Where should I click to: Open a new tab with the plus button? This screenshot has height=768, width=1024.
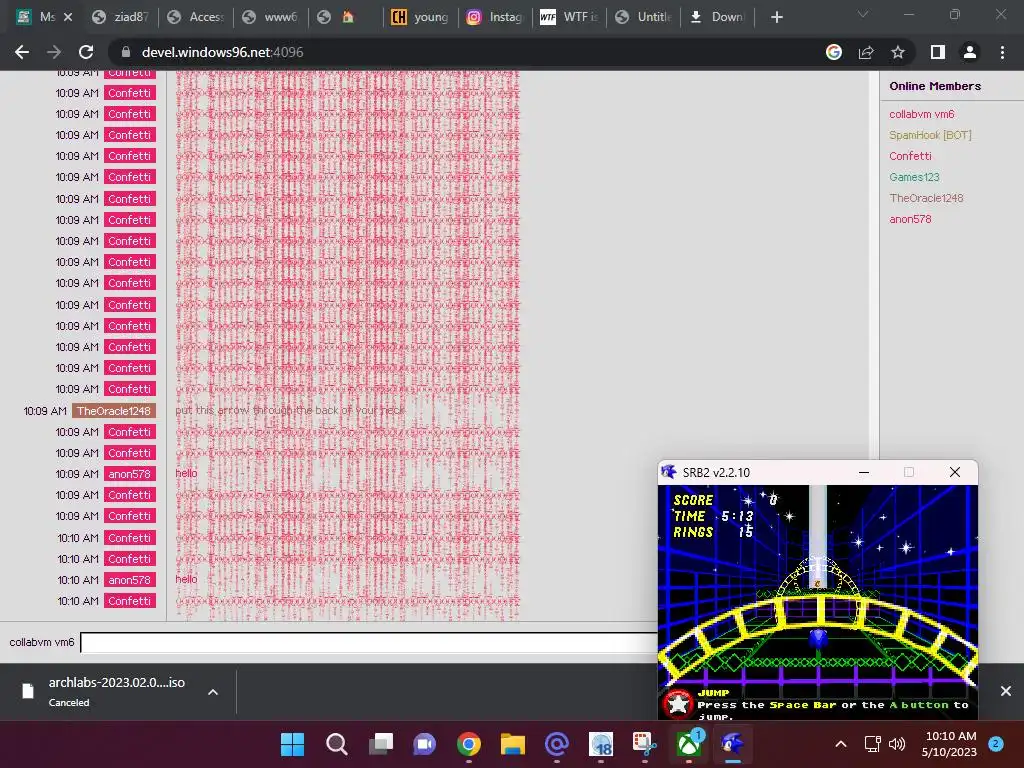point(776,17)
